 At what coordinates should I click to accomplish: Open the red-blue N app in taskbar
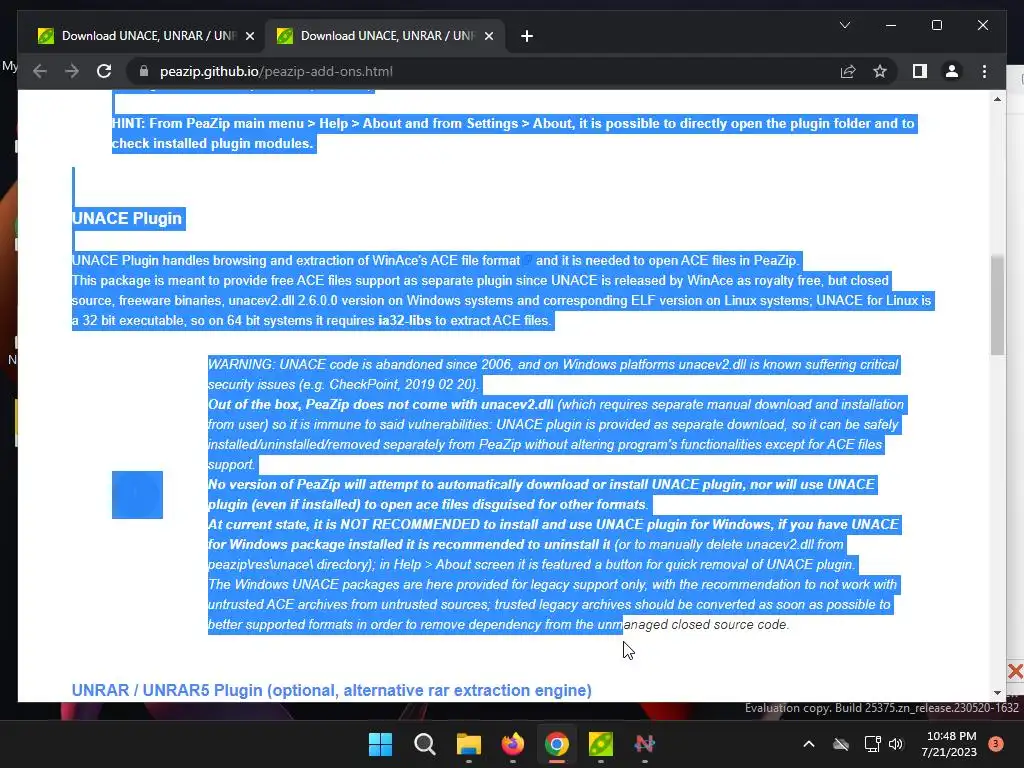[645, 744]
